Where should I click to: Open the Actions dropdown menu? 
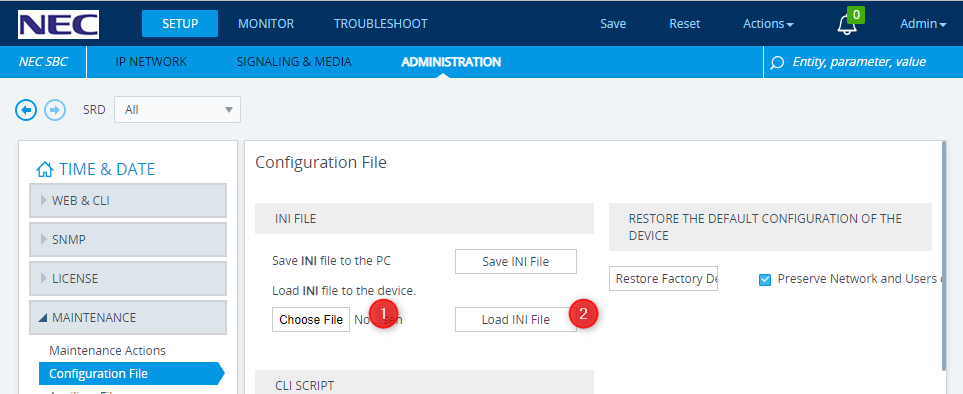(x=768, y=23)
